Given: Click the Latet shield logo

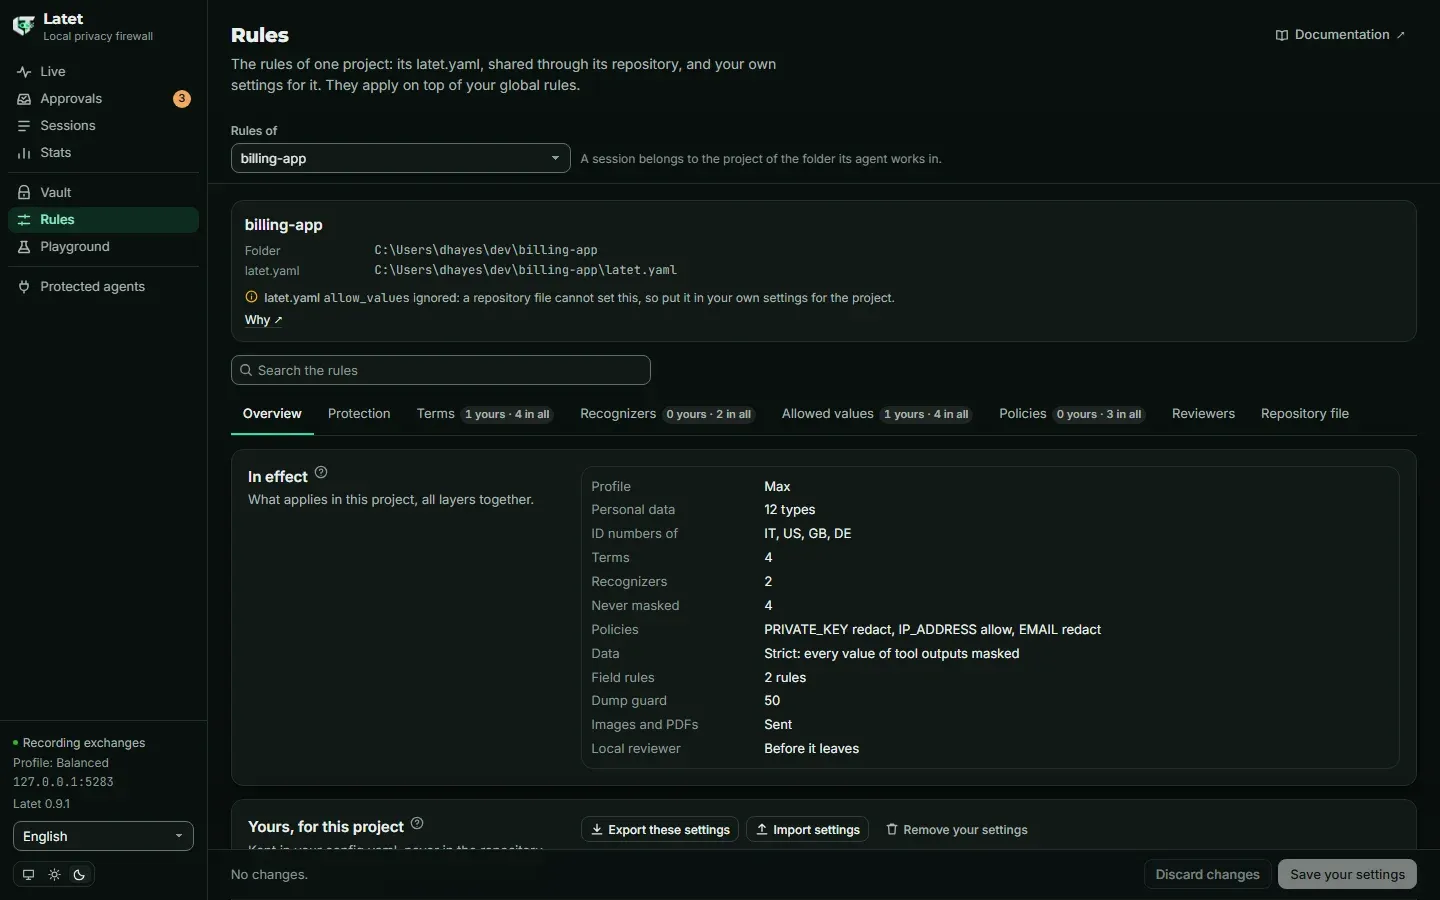Looking at the screenshot, I should (x=23, y=26).
